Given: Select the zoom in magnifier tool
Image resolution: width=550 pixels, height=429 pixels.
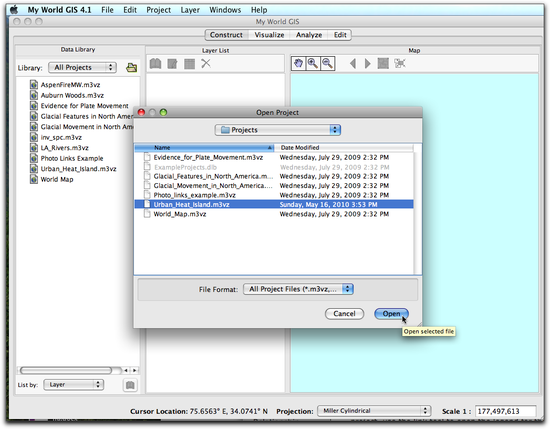Looking at the screenshot, I should coord(313,63).
